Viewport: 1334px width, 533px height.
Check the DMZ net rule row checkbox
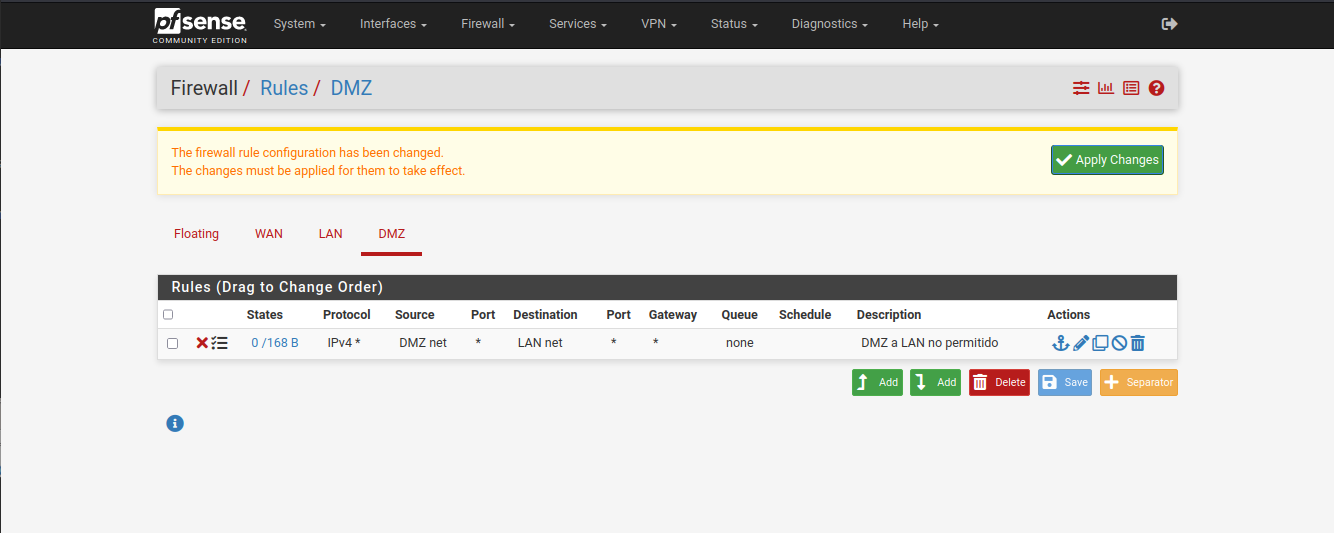coord(172,343)
